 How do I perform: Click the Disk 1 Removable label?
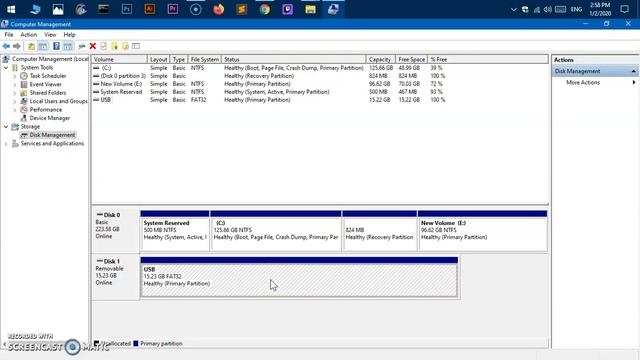pos(115,277)
